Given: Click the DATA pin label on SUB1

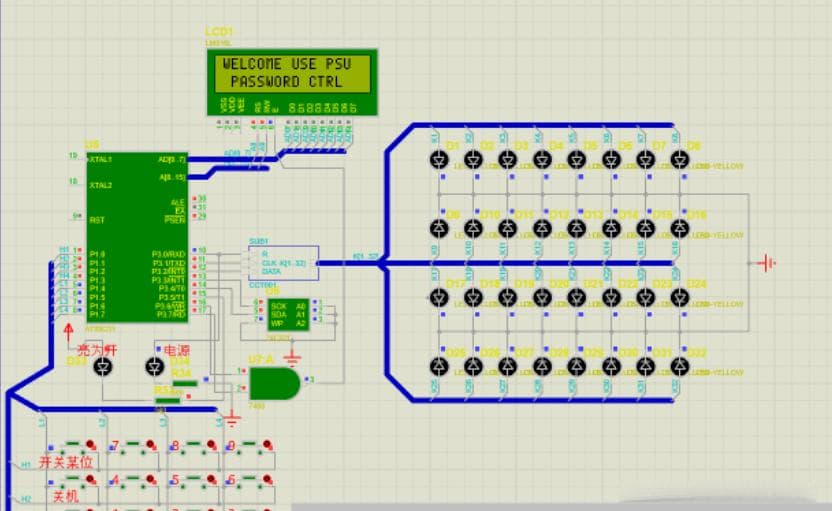Looking at the screenshot, I should tap(271, 272).
